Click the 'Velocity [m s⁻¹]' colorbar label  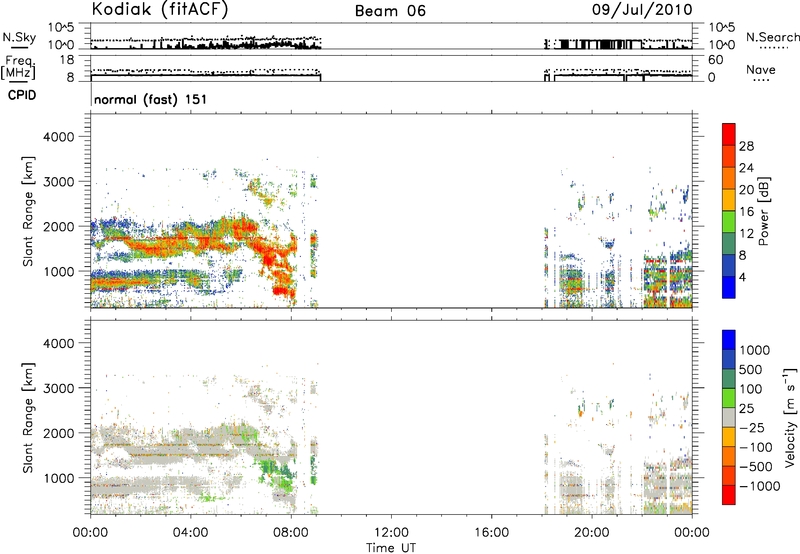[790, 417]
